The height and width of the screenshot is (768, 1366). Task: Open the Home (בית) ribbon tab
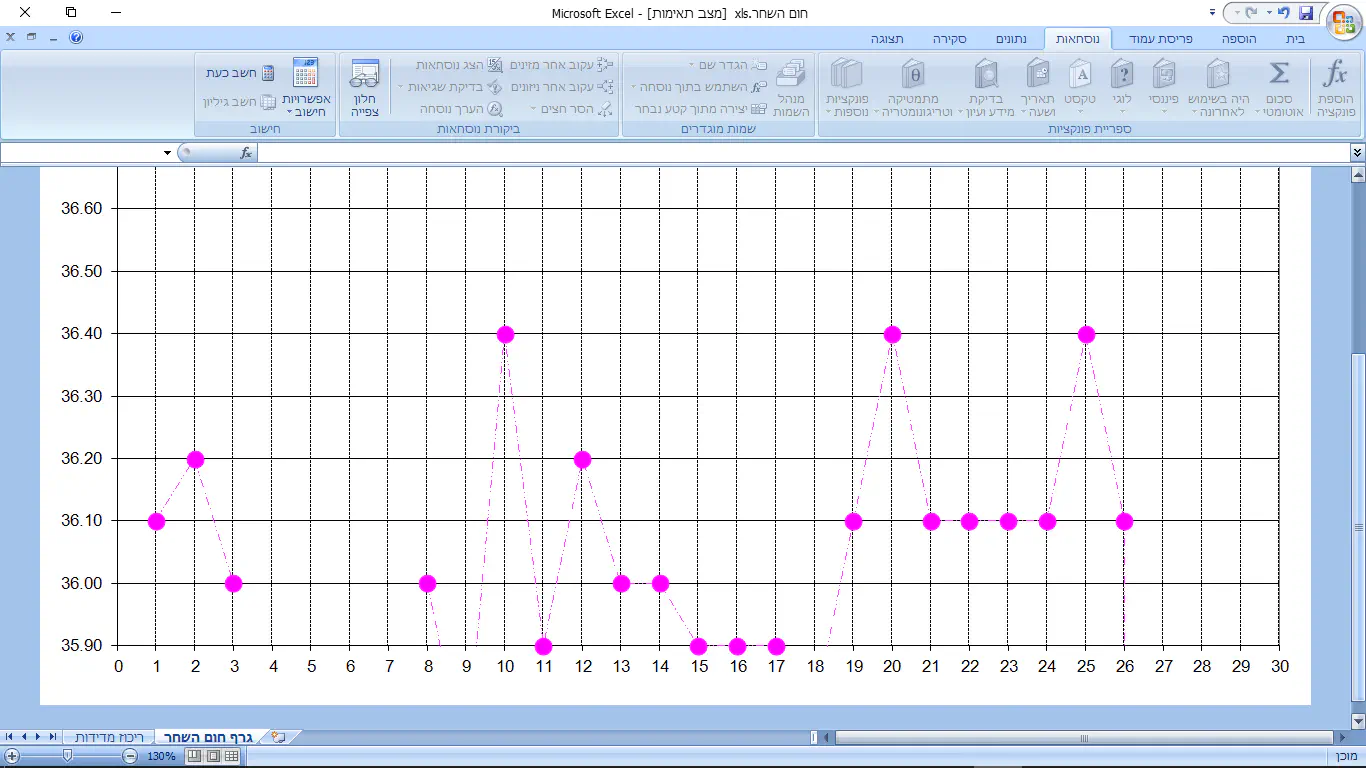click(1294, 39)
